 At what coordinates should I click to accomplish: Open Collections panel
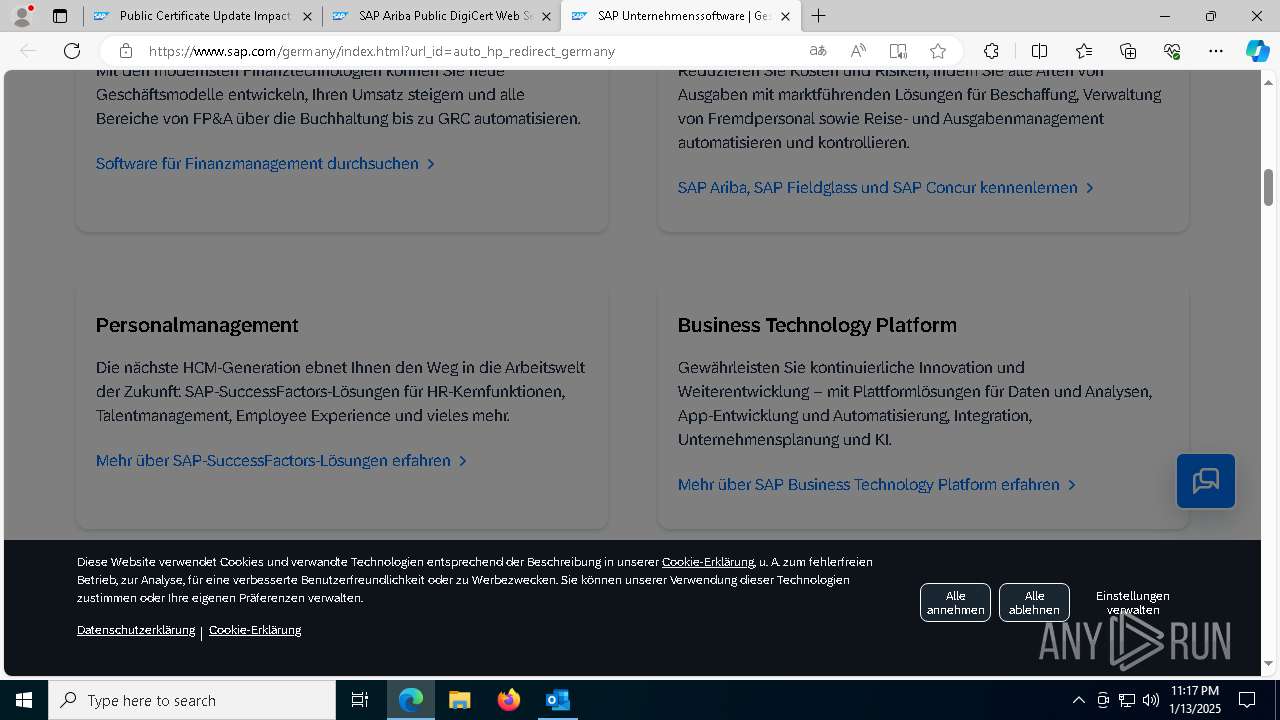1128,51
